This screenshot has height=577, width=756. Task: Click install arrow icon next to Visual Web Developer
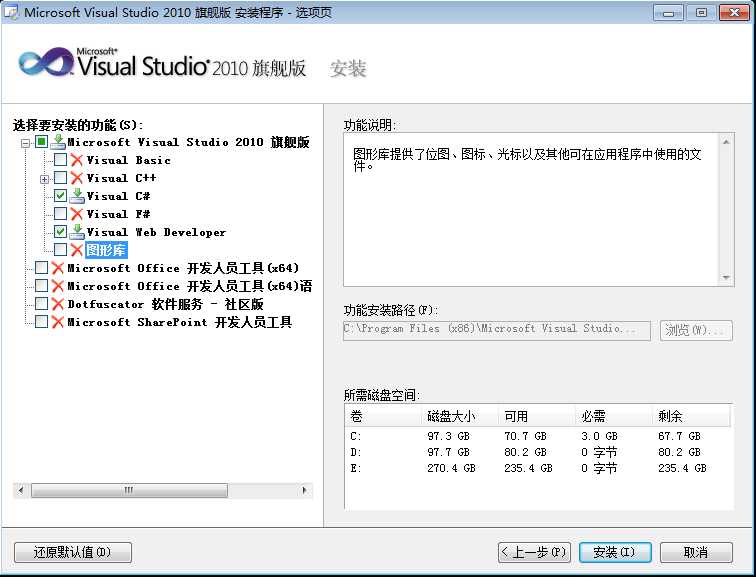click(77, 232)
